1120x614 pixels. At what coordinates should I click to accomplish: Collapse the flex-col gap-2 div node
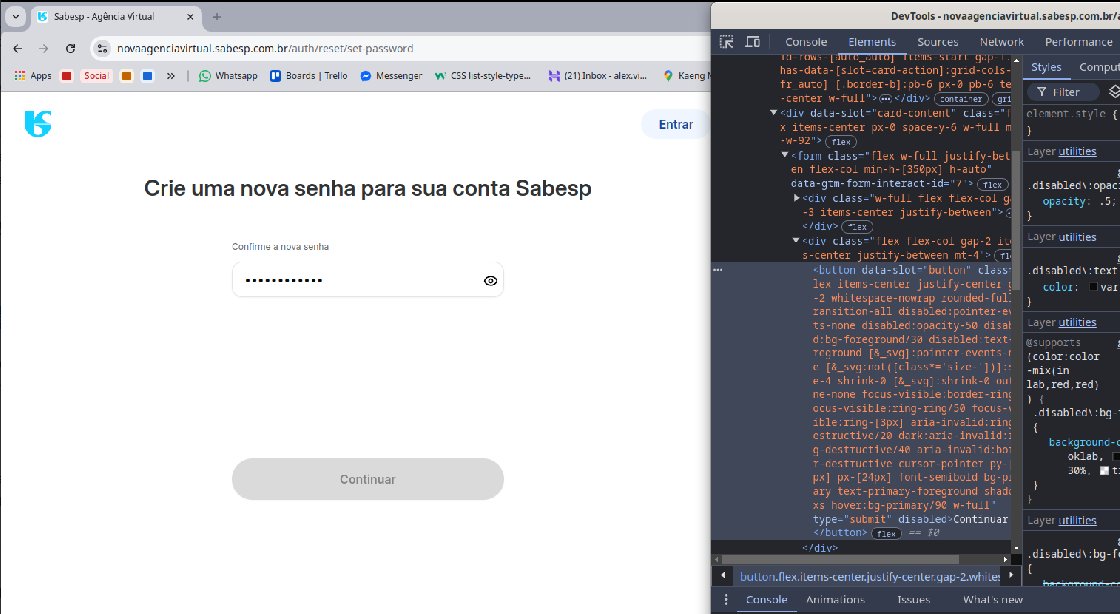tap(796, 241)
